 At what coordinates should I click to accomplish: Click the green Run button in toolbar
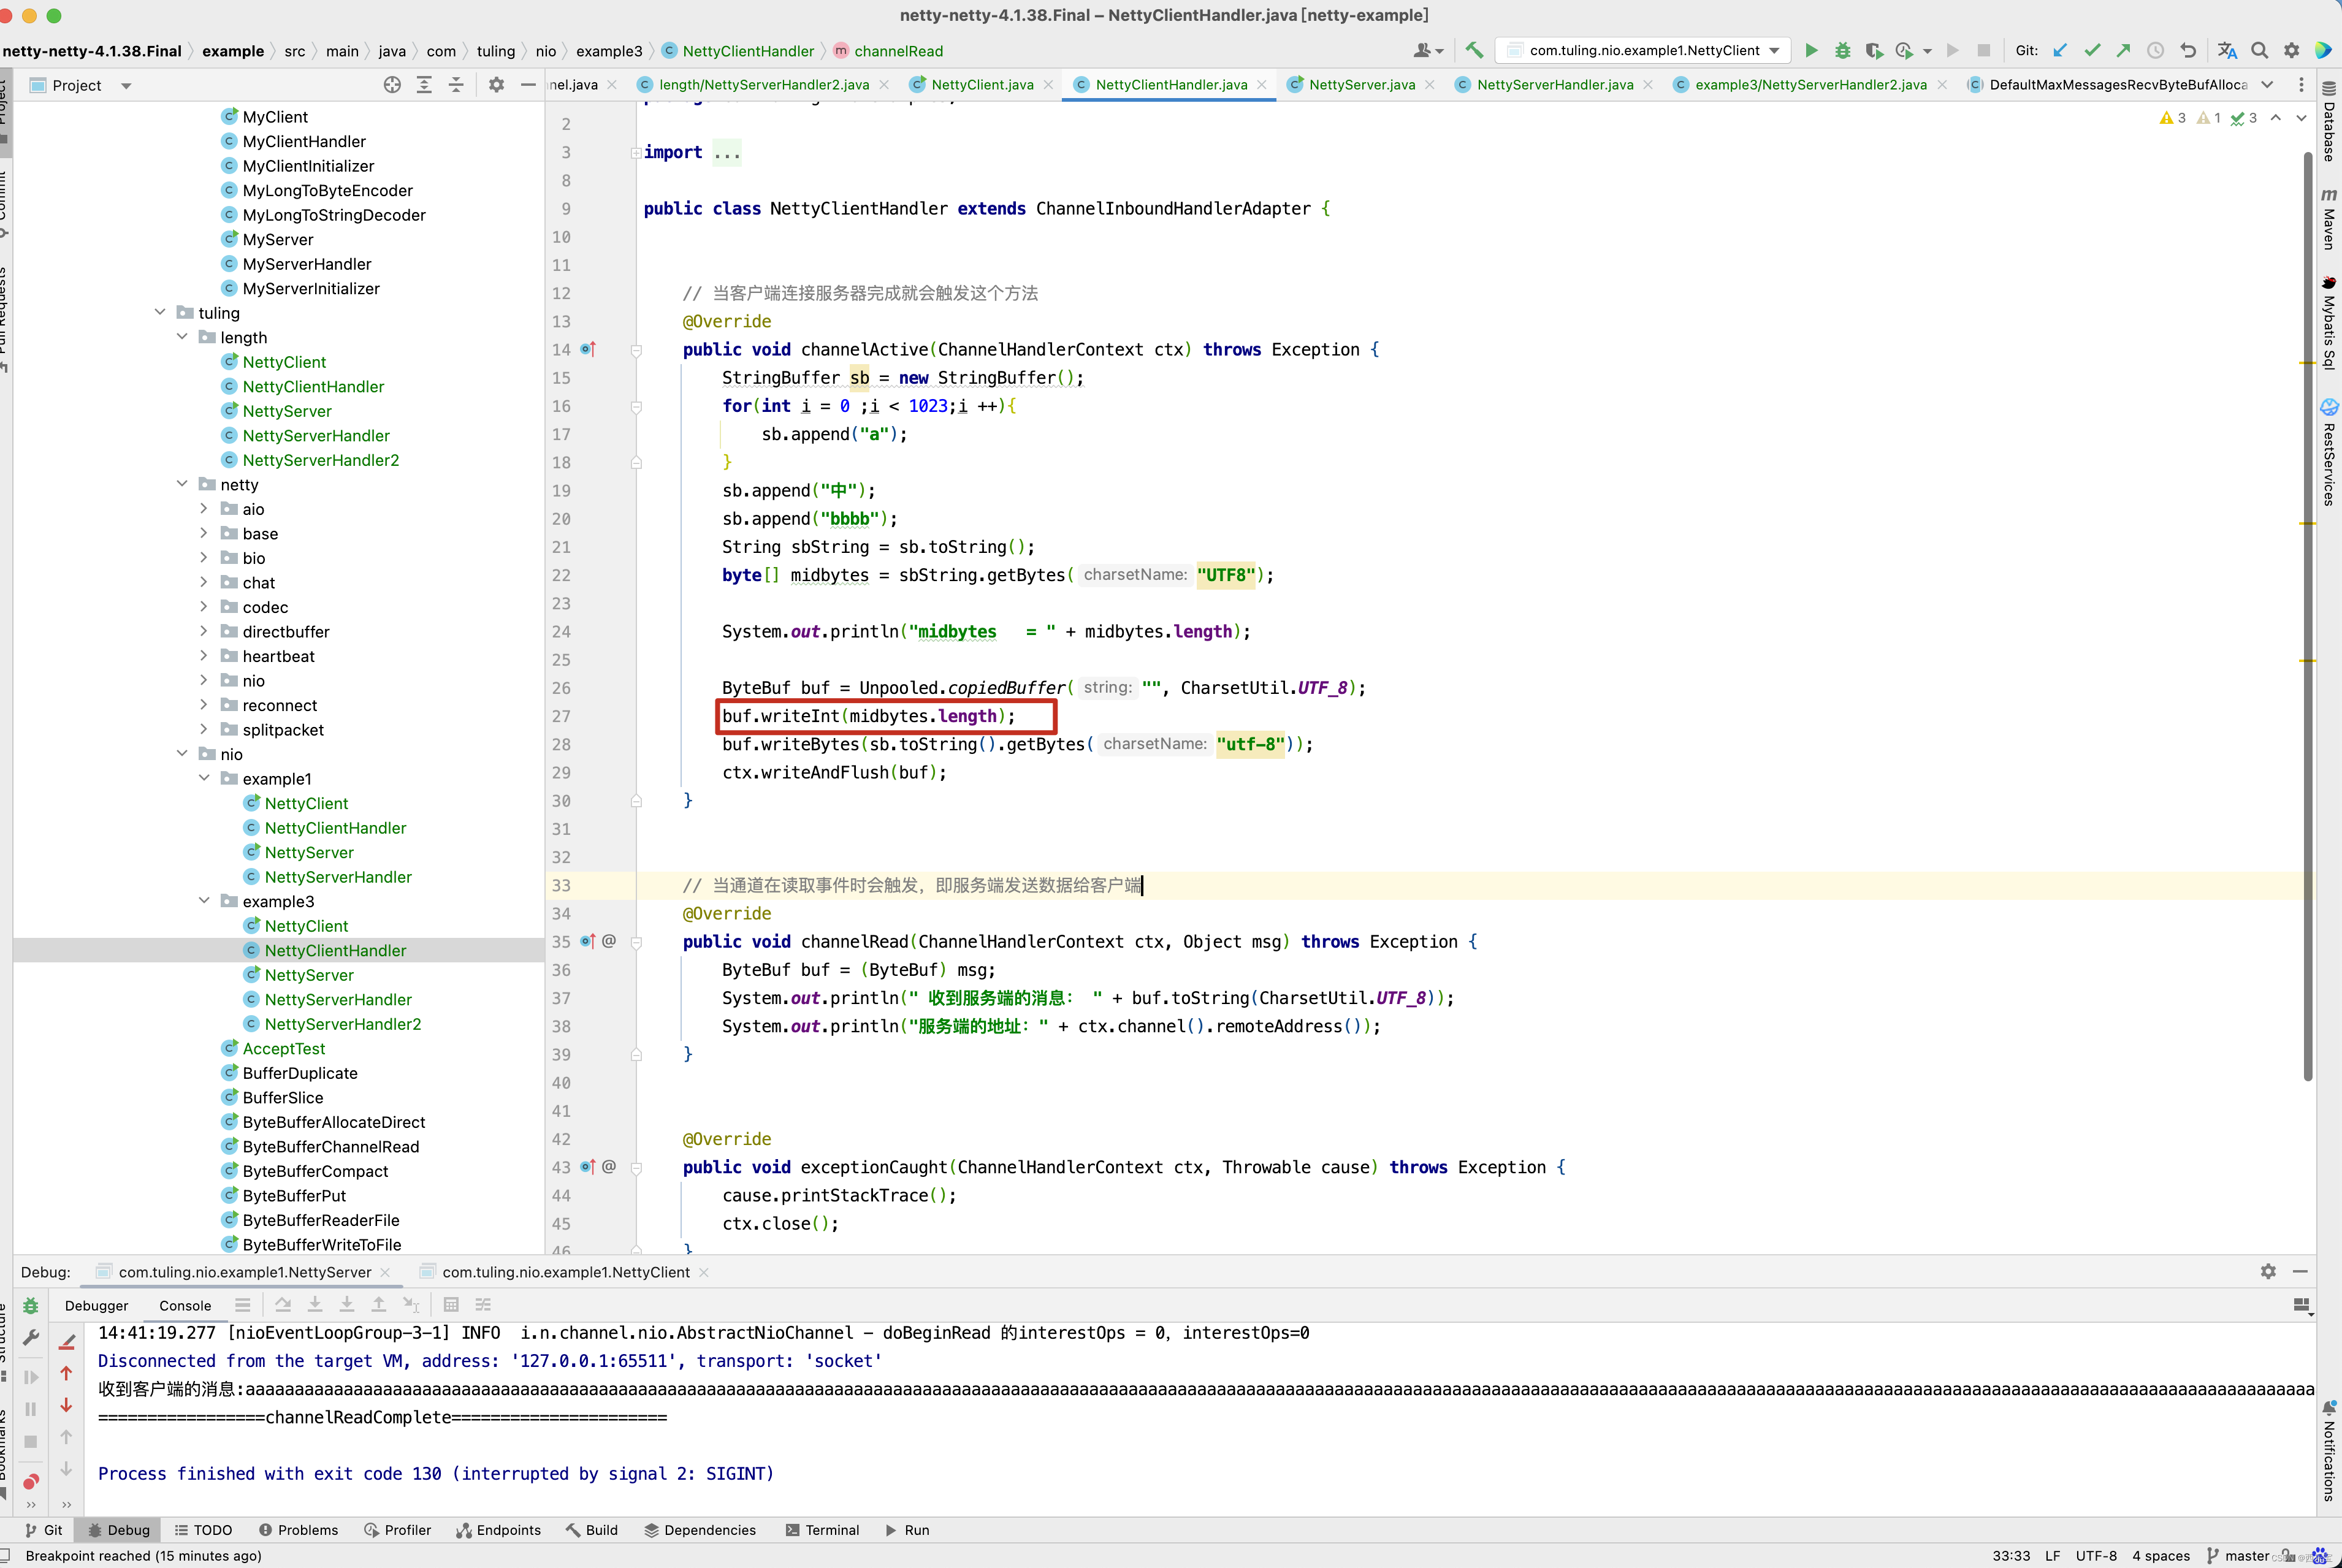(x=1811, y=50)
